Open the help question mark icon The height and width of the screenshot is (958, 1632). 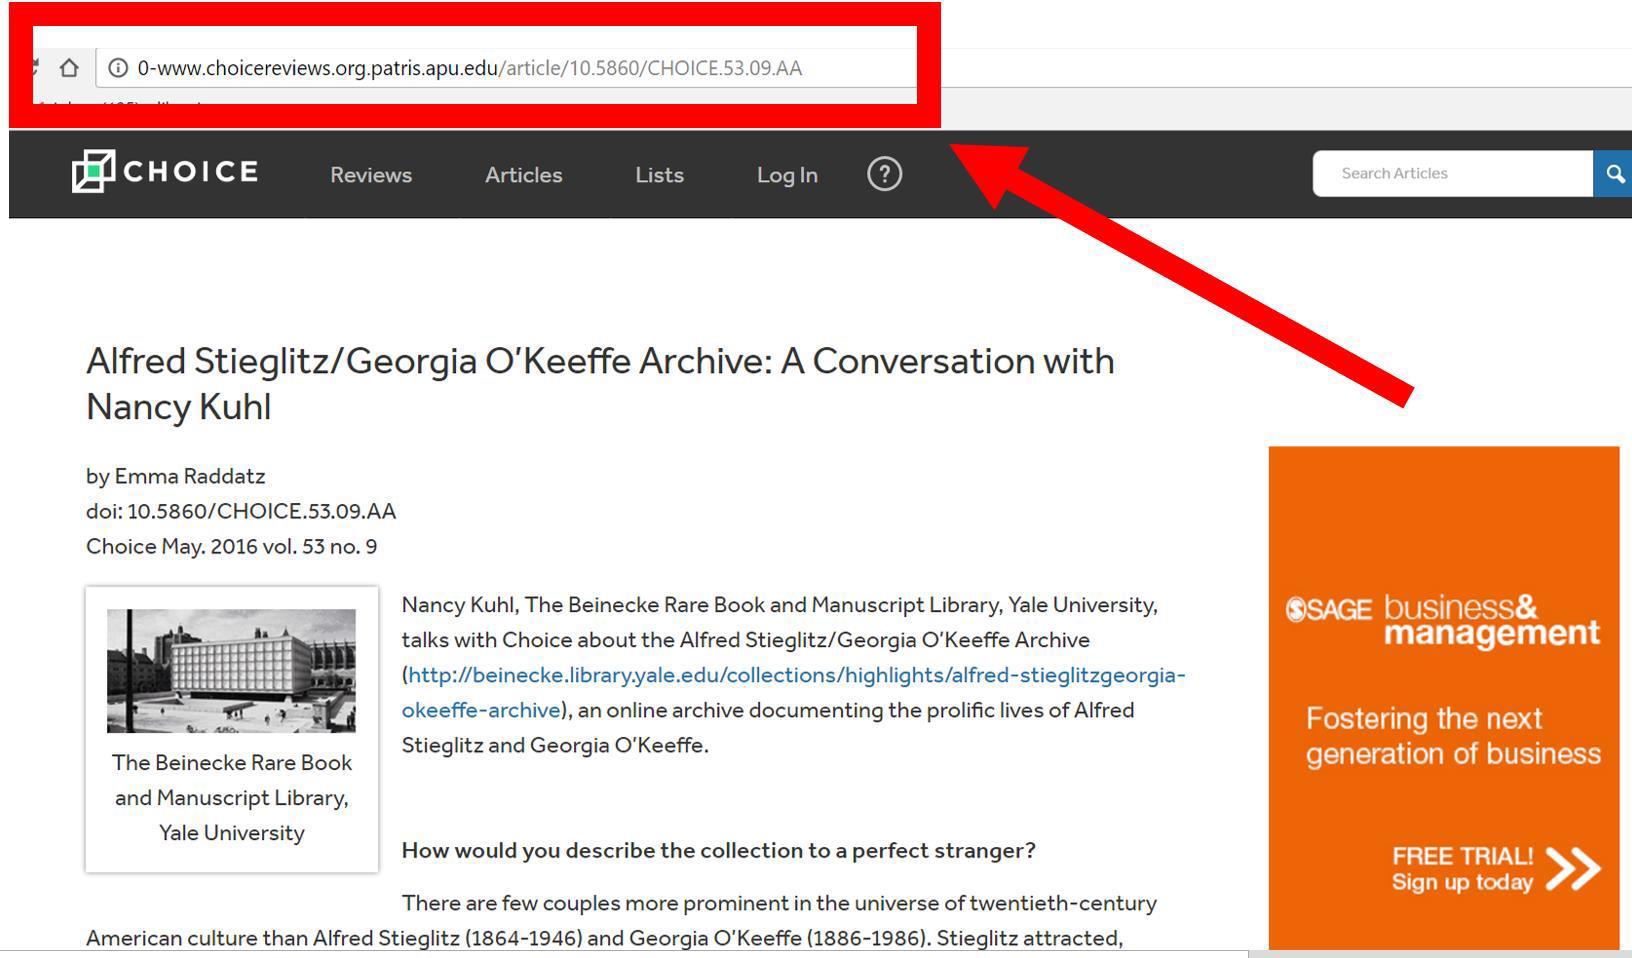coord(884,174)
